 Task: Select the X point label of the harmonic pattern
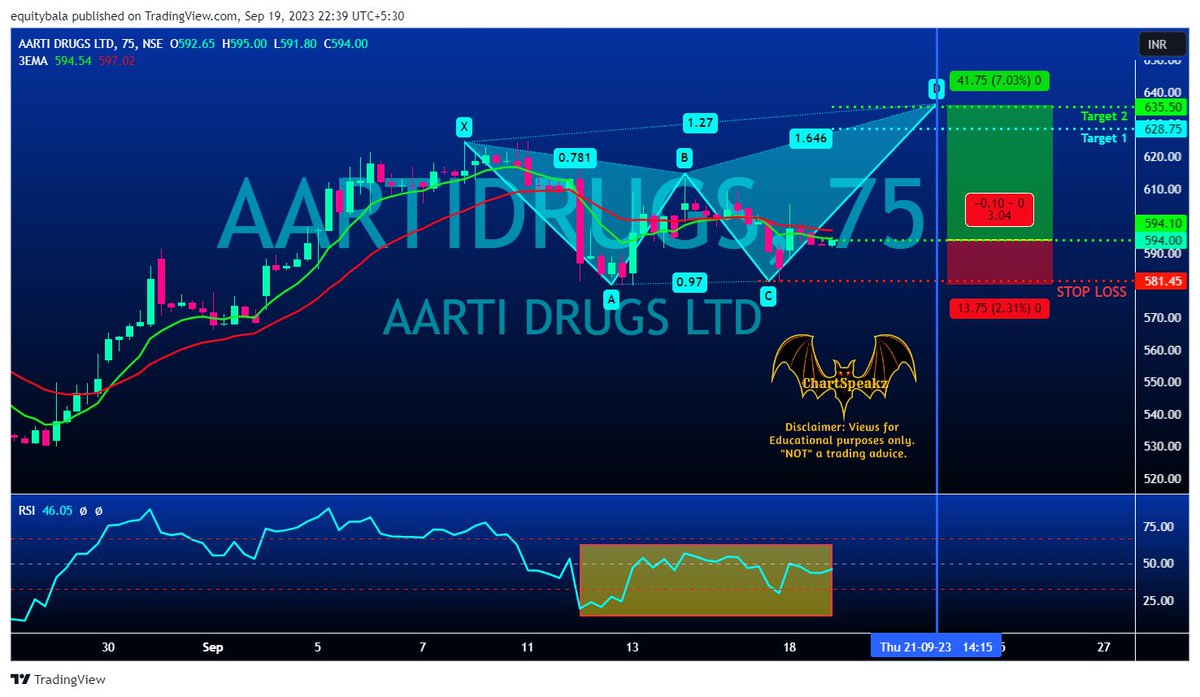click(464, 126)
